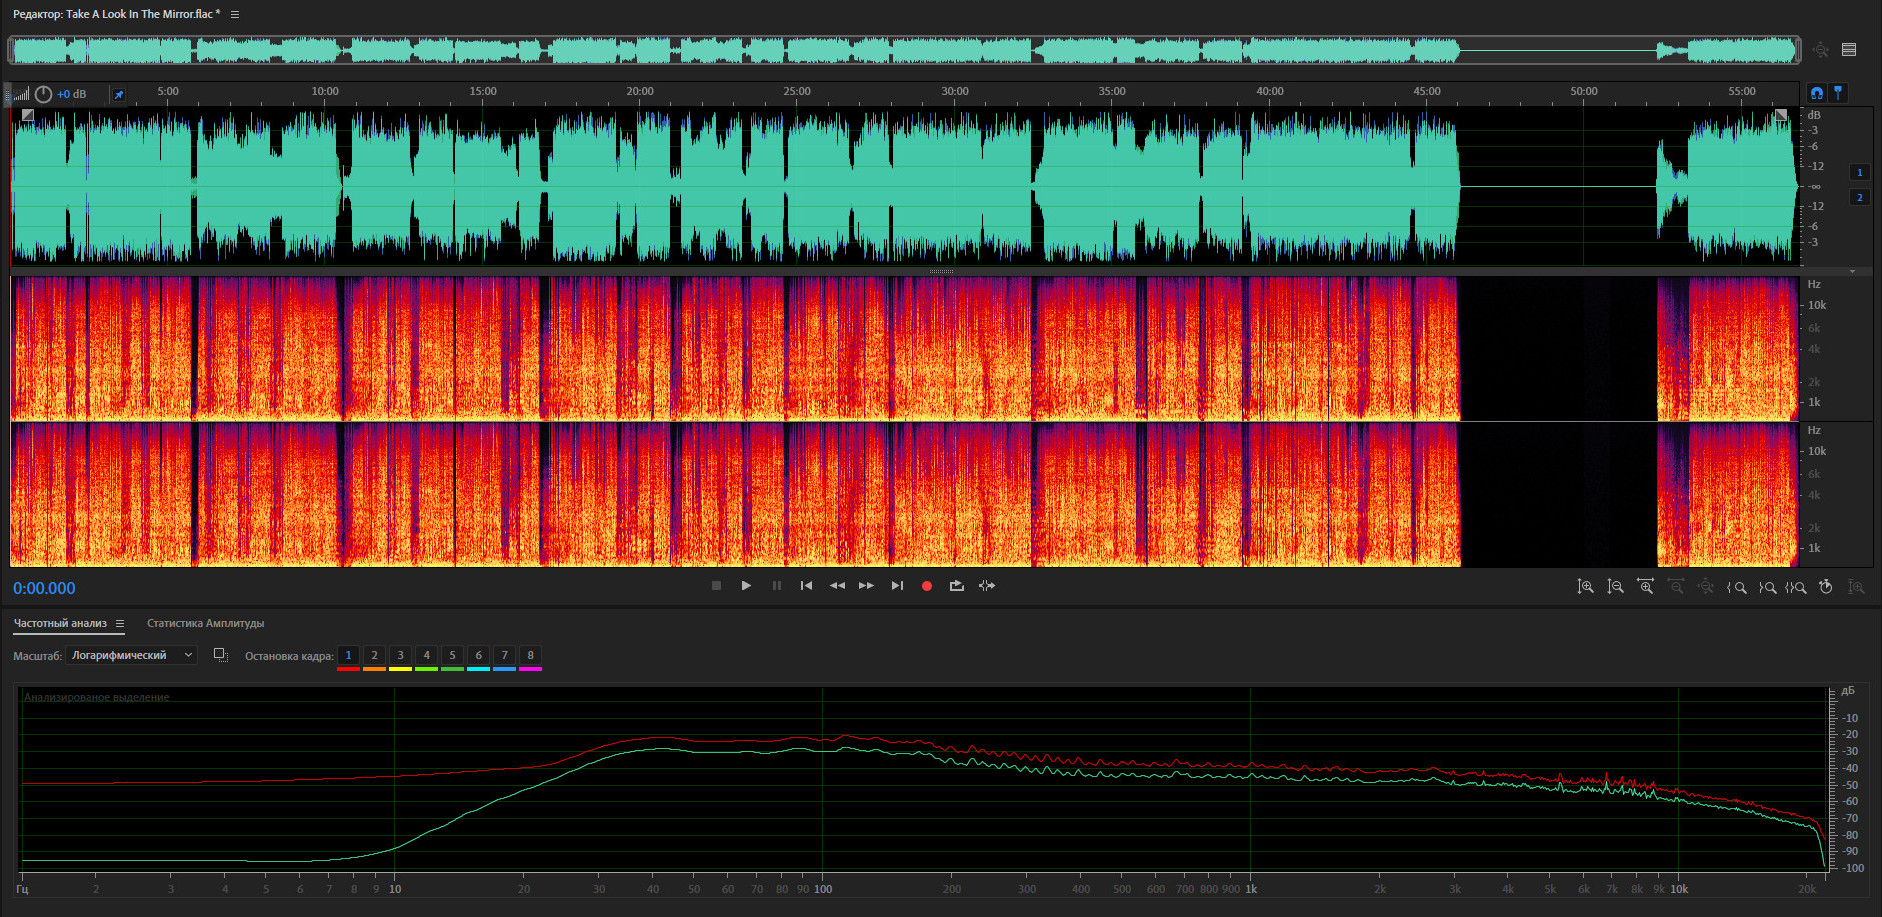Click the +0 dB volume knob
The height and width of the screenshot is (917, 1882).
(x=43, y=94)
